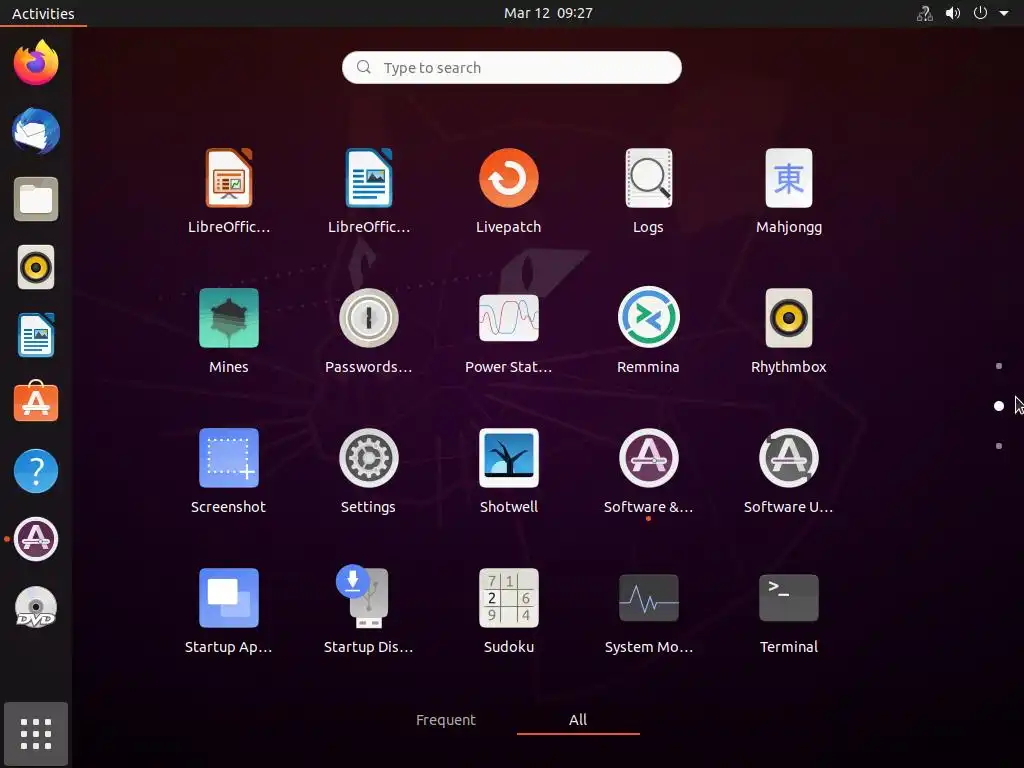Focus the Type to search field

511,67
